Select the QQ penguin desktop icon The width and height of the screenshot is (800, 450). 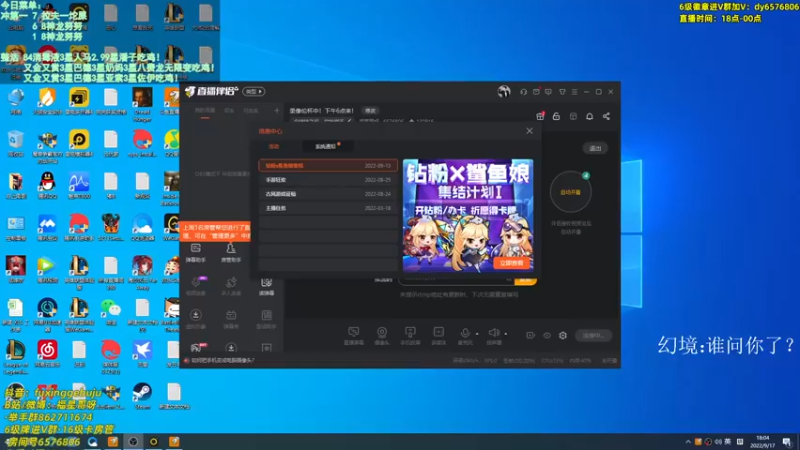point(47,185)
